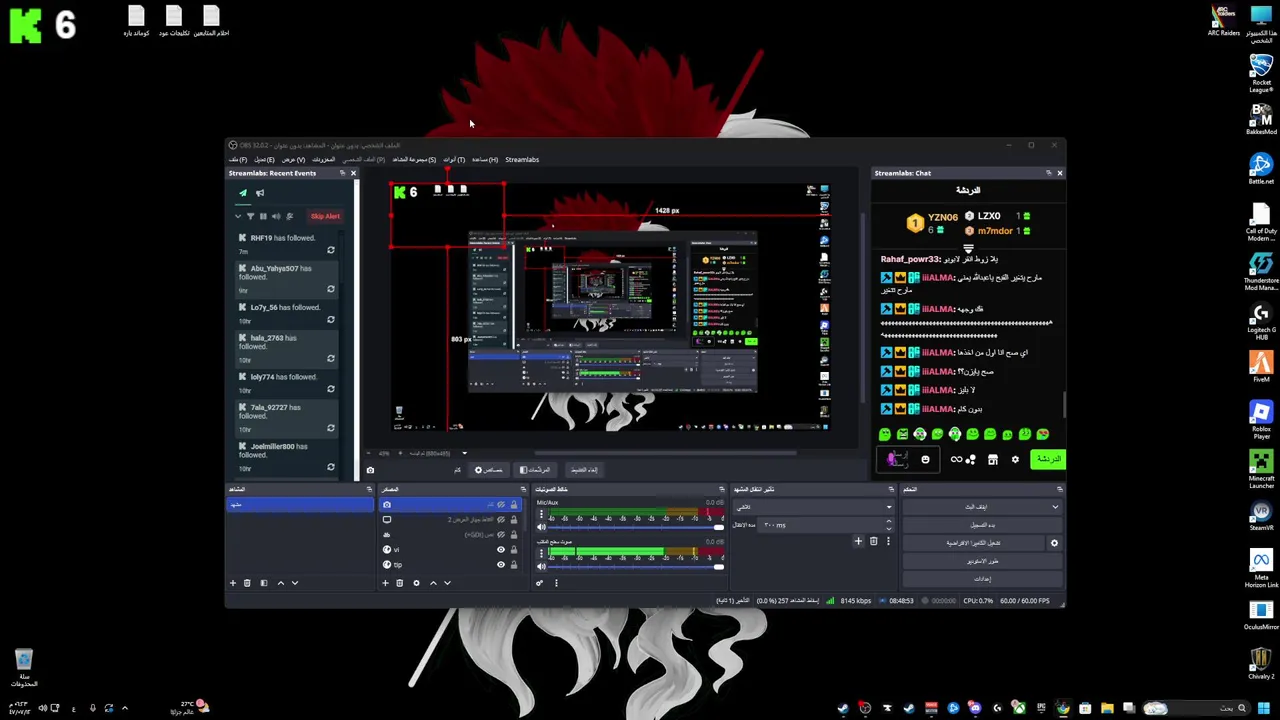Open source properties gear in Sources dock
This screenshot has height=720, width=1280.
[416, 583]
